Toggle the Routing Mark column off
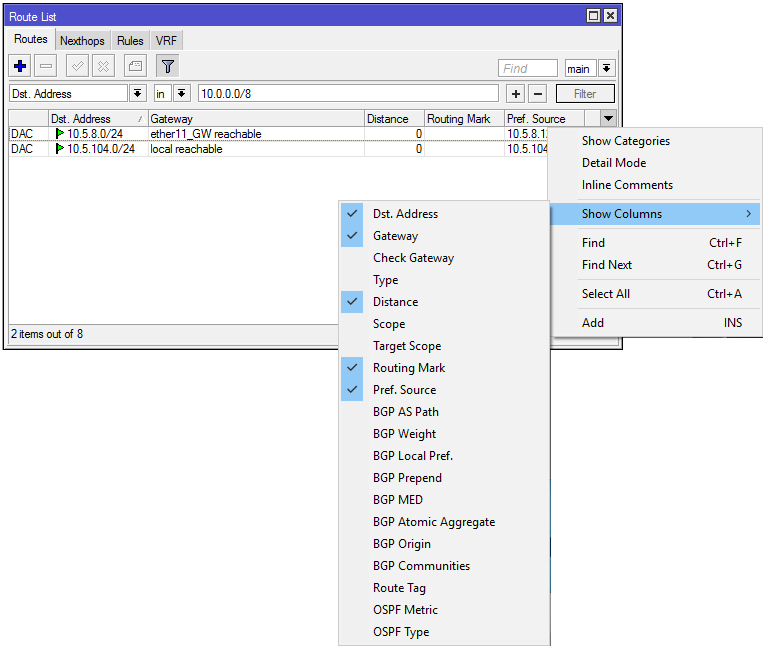 tap(408, 368)
